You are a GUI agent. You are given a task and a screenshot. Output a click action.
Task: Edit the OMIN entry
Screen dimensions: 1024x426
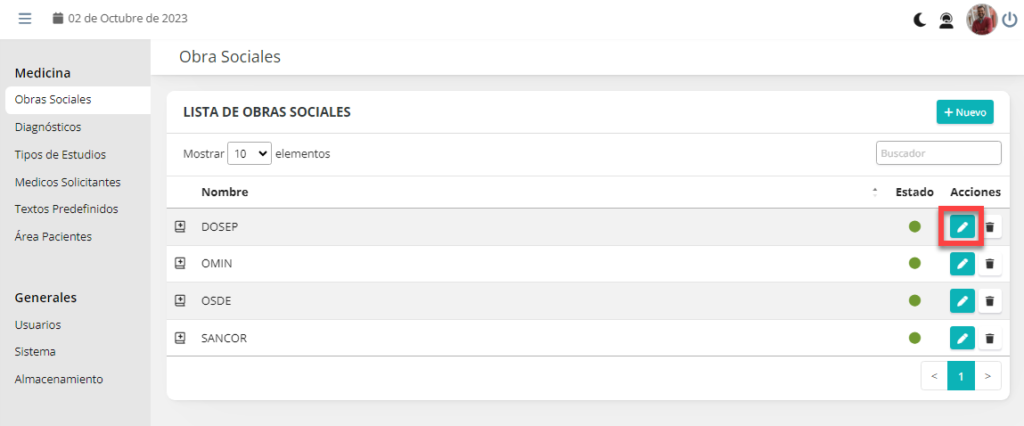[x=962, y=264]
